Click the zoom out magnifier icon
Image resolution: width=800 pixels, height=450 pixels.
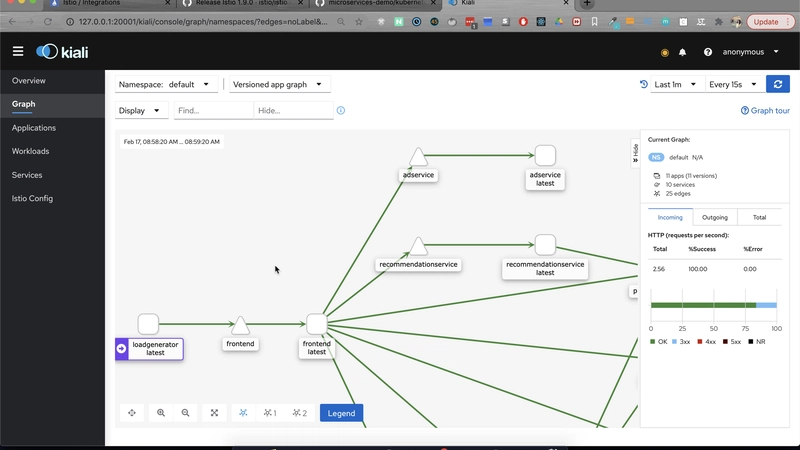pos(186,412)
